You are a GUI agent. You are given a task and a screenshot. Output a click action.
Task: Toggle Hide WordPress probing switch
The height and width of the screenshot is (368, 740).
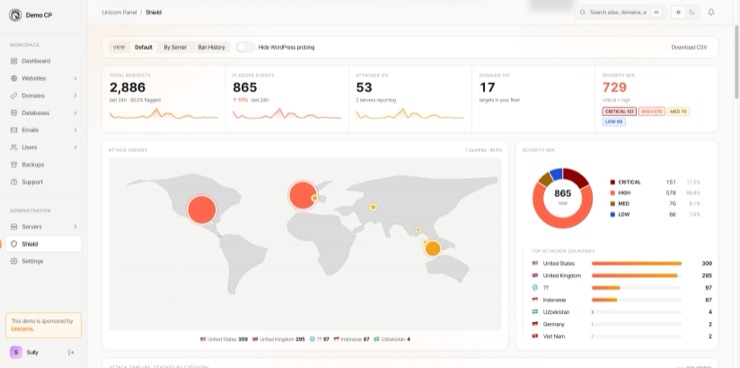tap(245, 47)
